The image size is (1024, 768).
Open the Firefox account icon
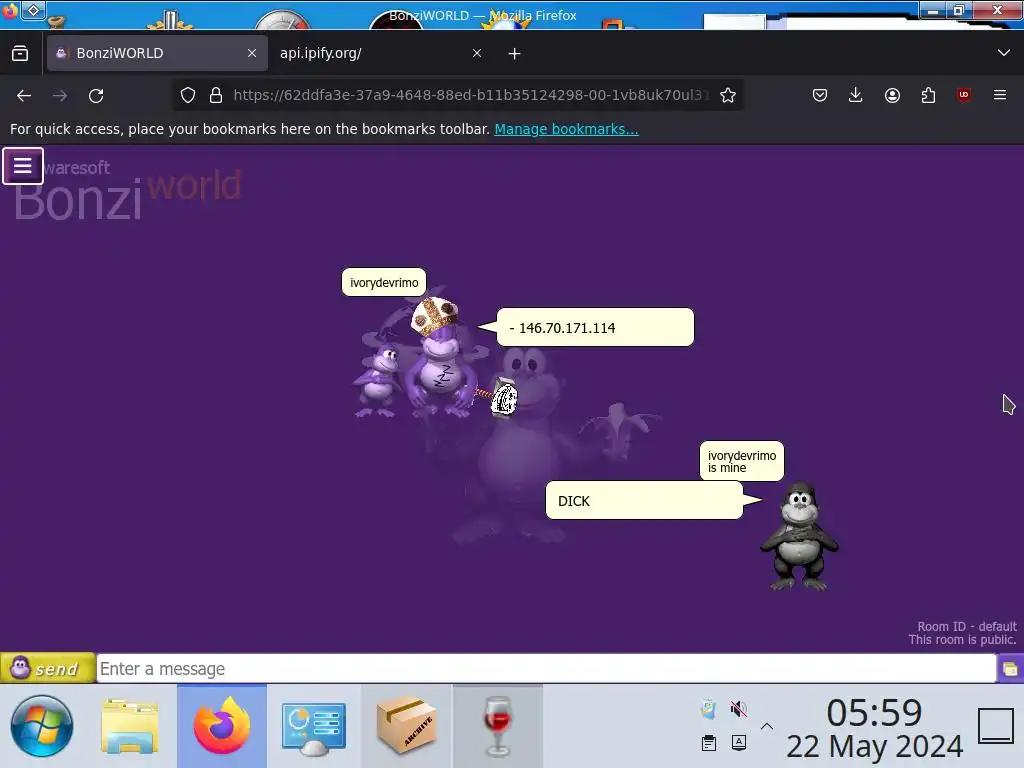(892, 95)
